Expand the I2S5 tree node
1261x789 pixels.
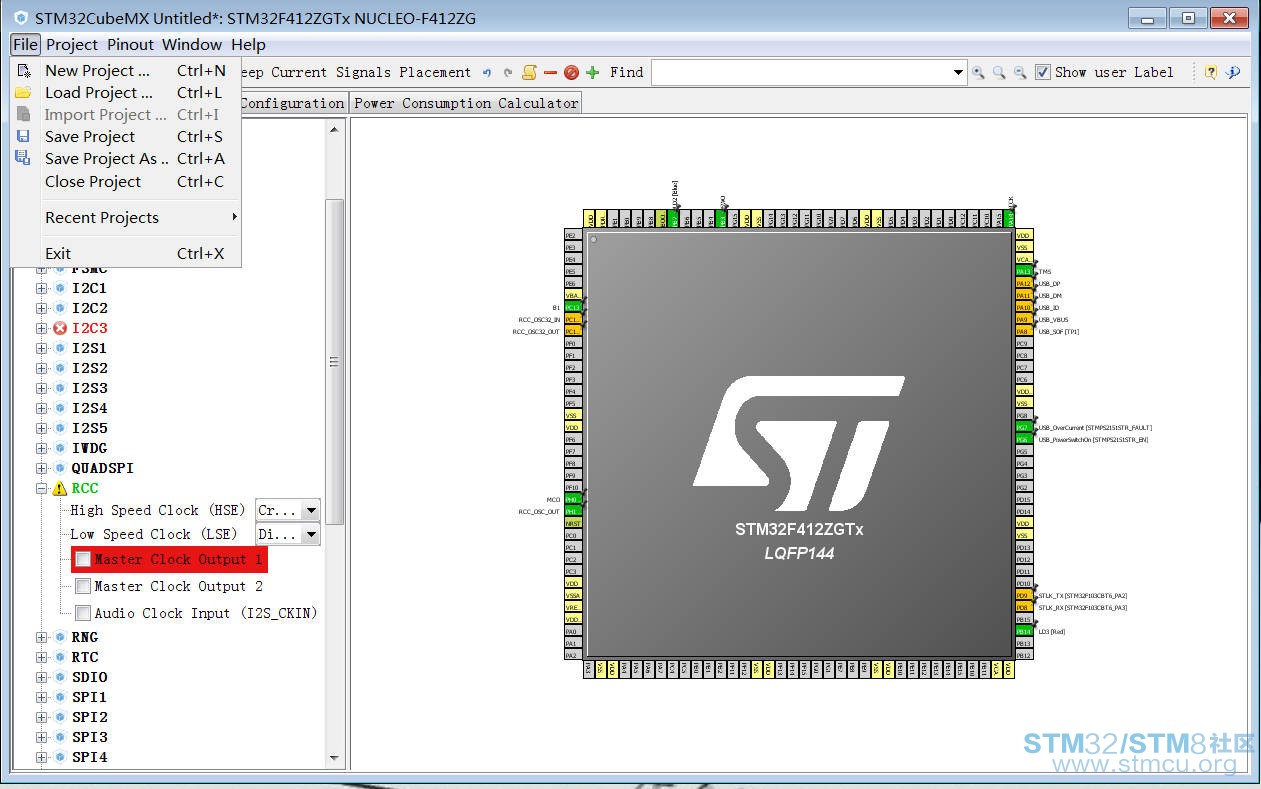coord(42,428)
